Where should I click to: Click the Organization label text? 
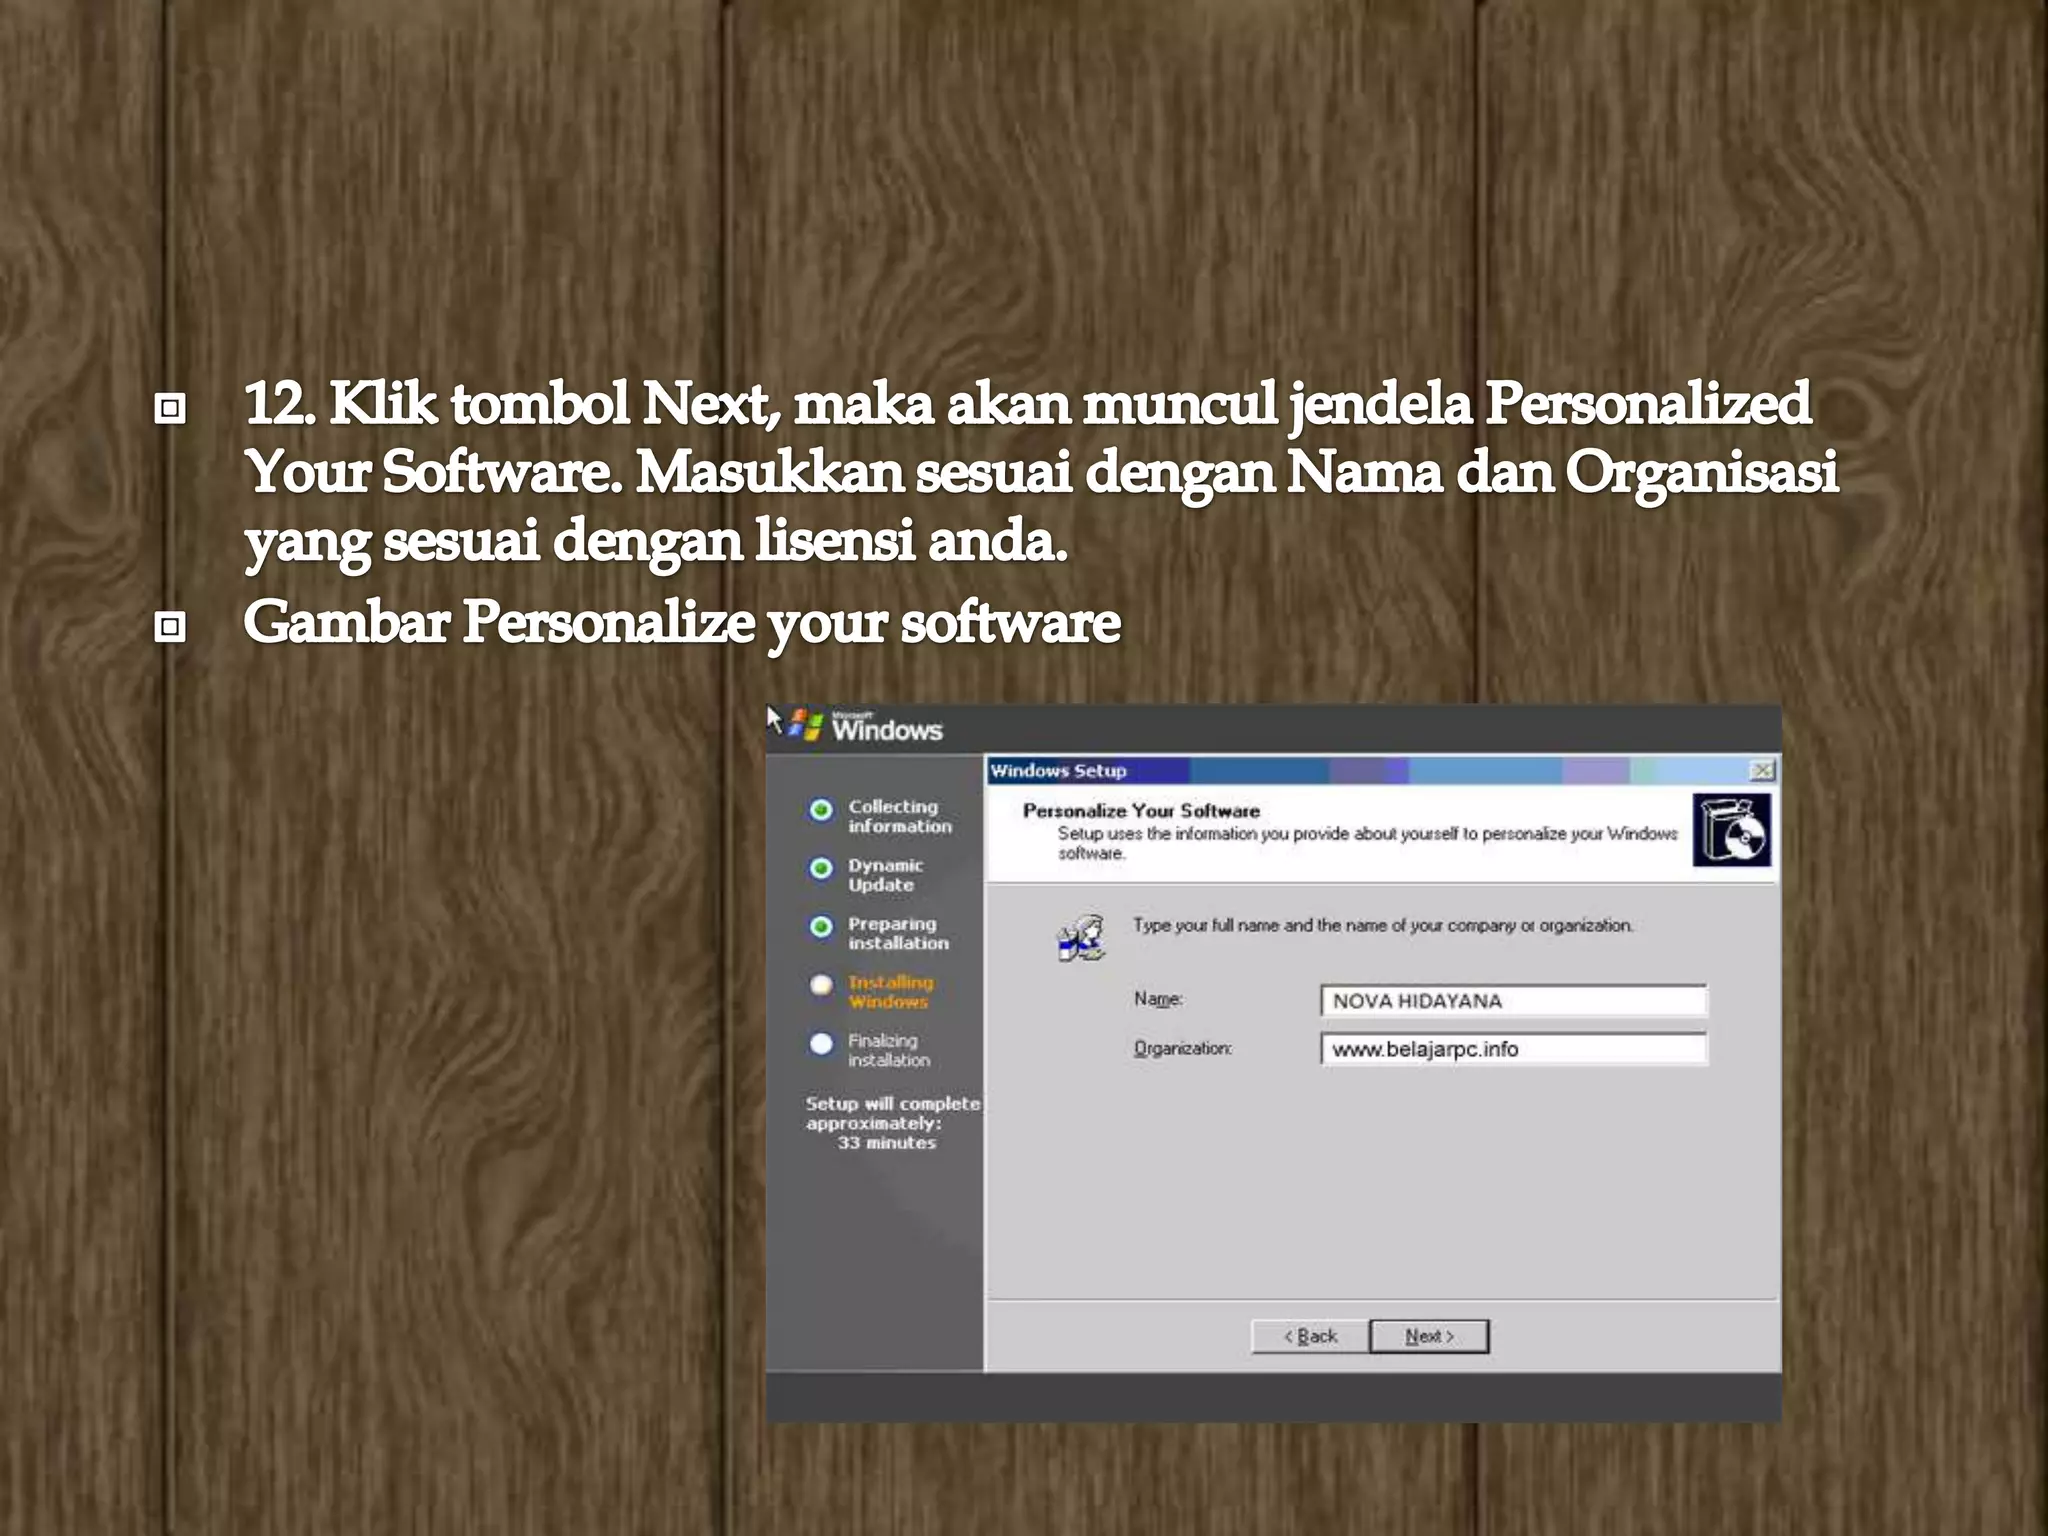1182,1048
